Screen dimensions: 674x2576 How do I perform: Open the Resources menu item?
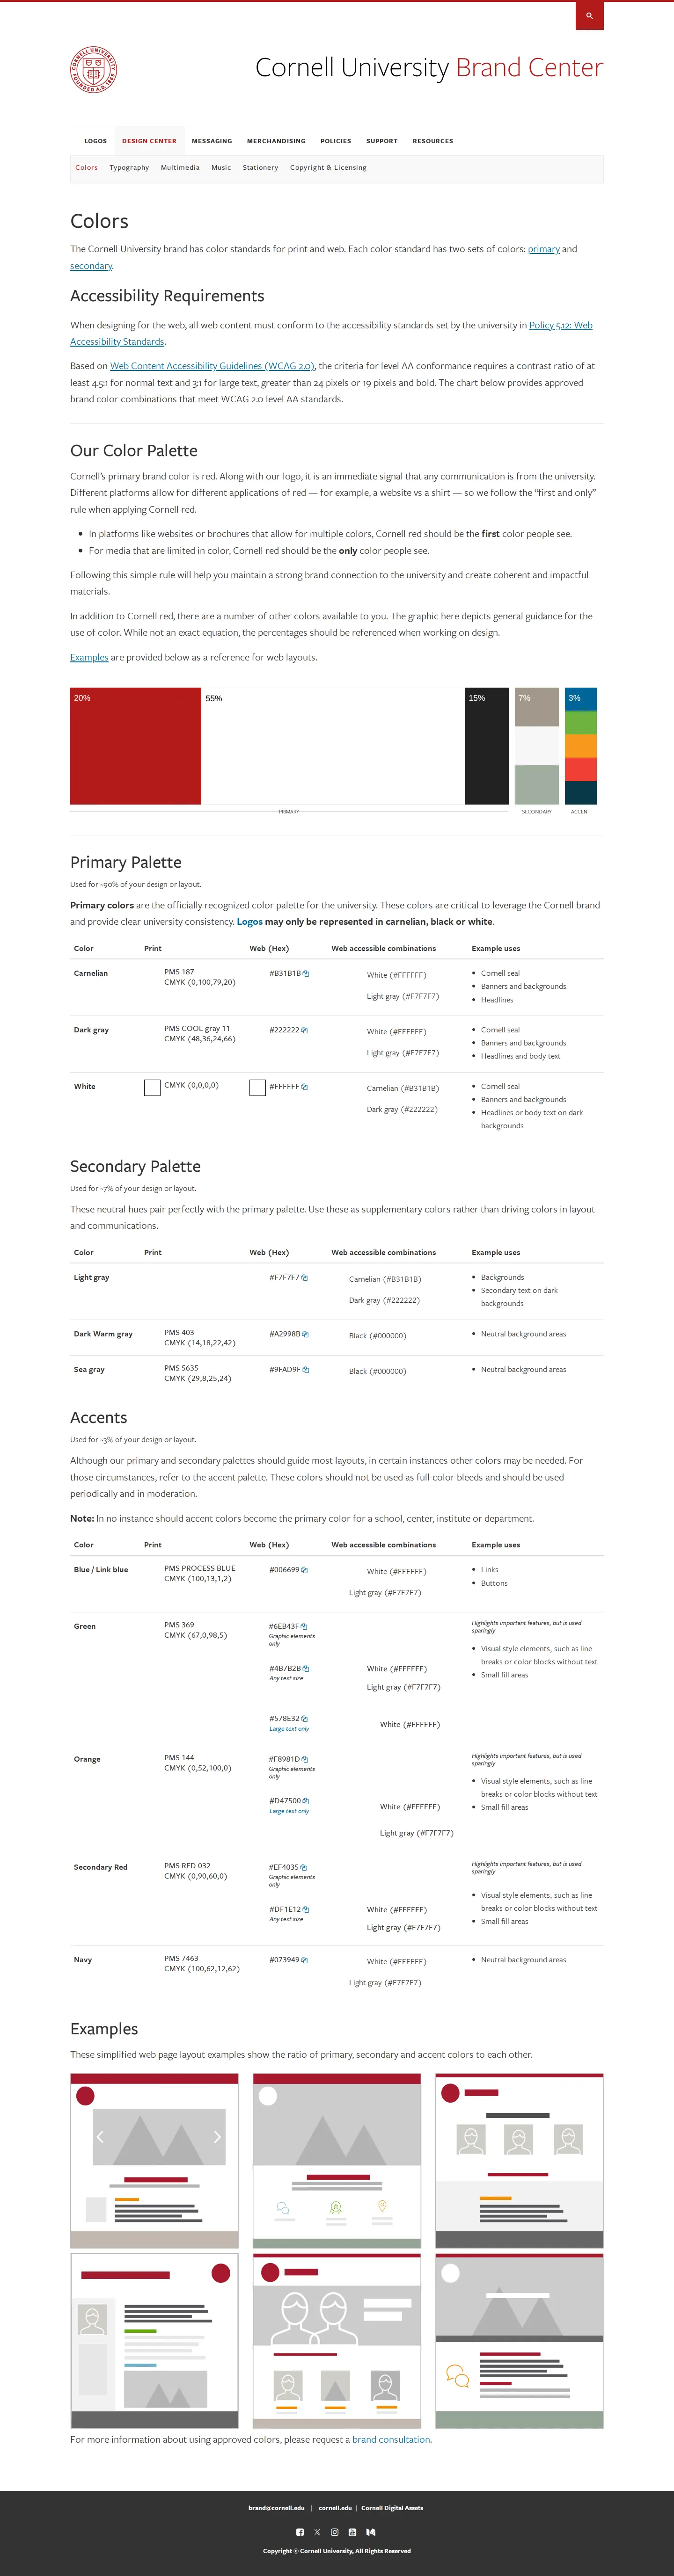tap(433, 141)
